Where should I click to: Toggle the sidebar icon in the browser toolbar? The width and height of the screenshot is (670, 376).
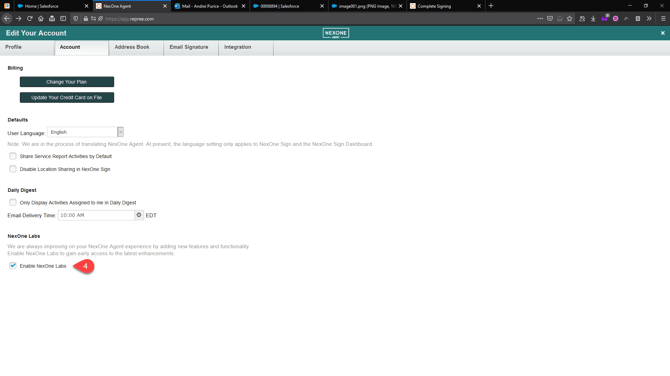pyautogui.click(x=63, y=19)
